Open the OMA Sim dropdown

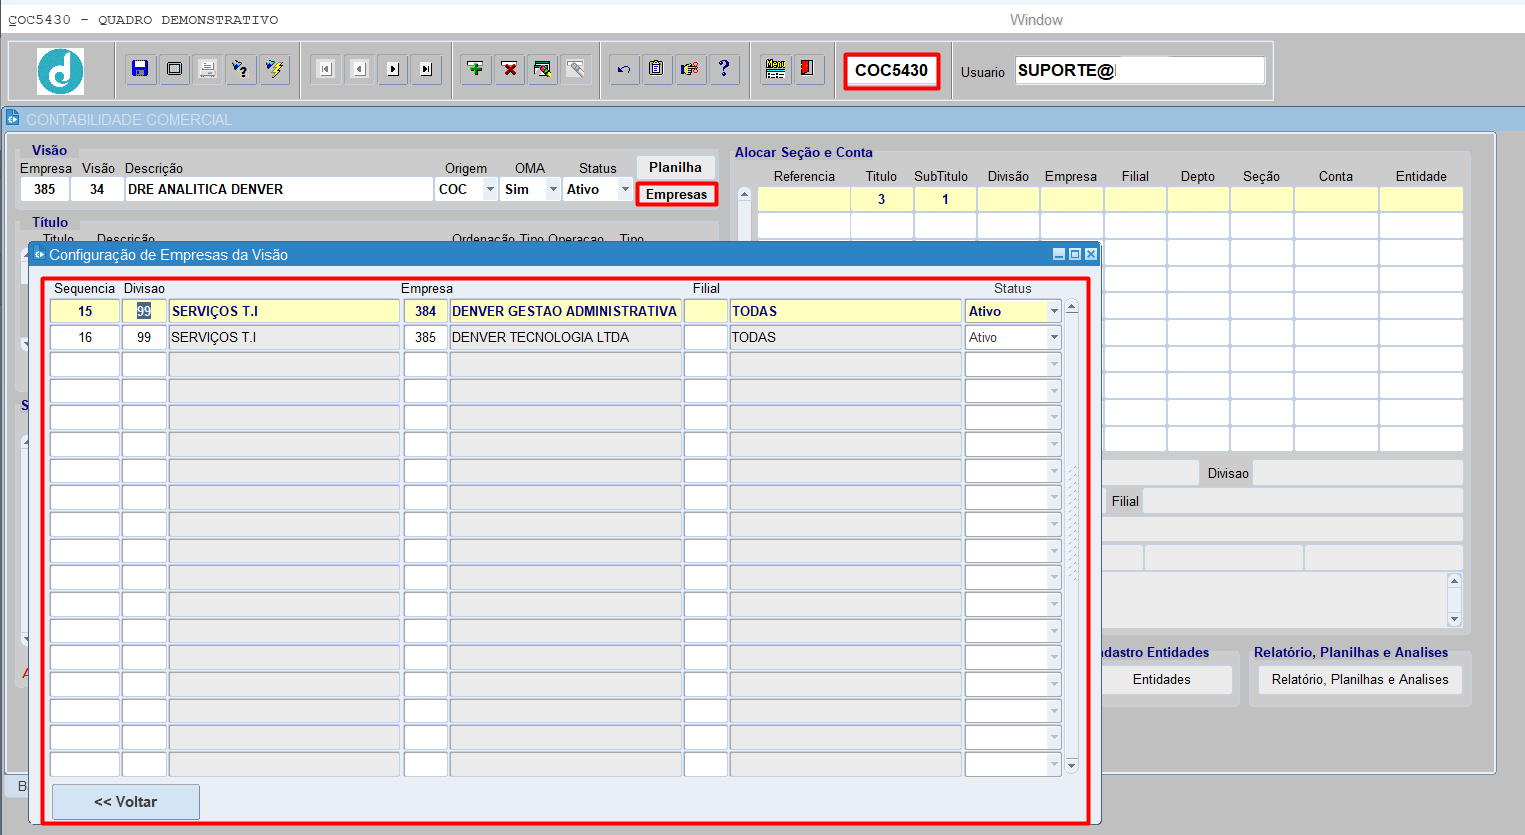553,189
